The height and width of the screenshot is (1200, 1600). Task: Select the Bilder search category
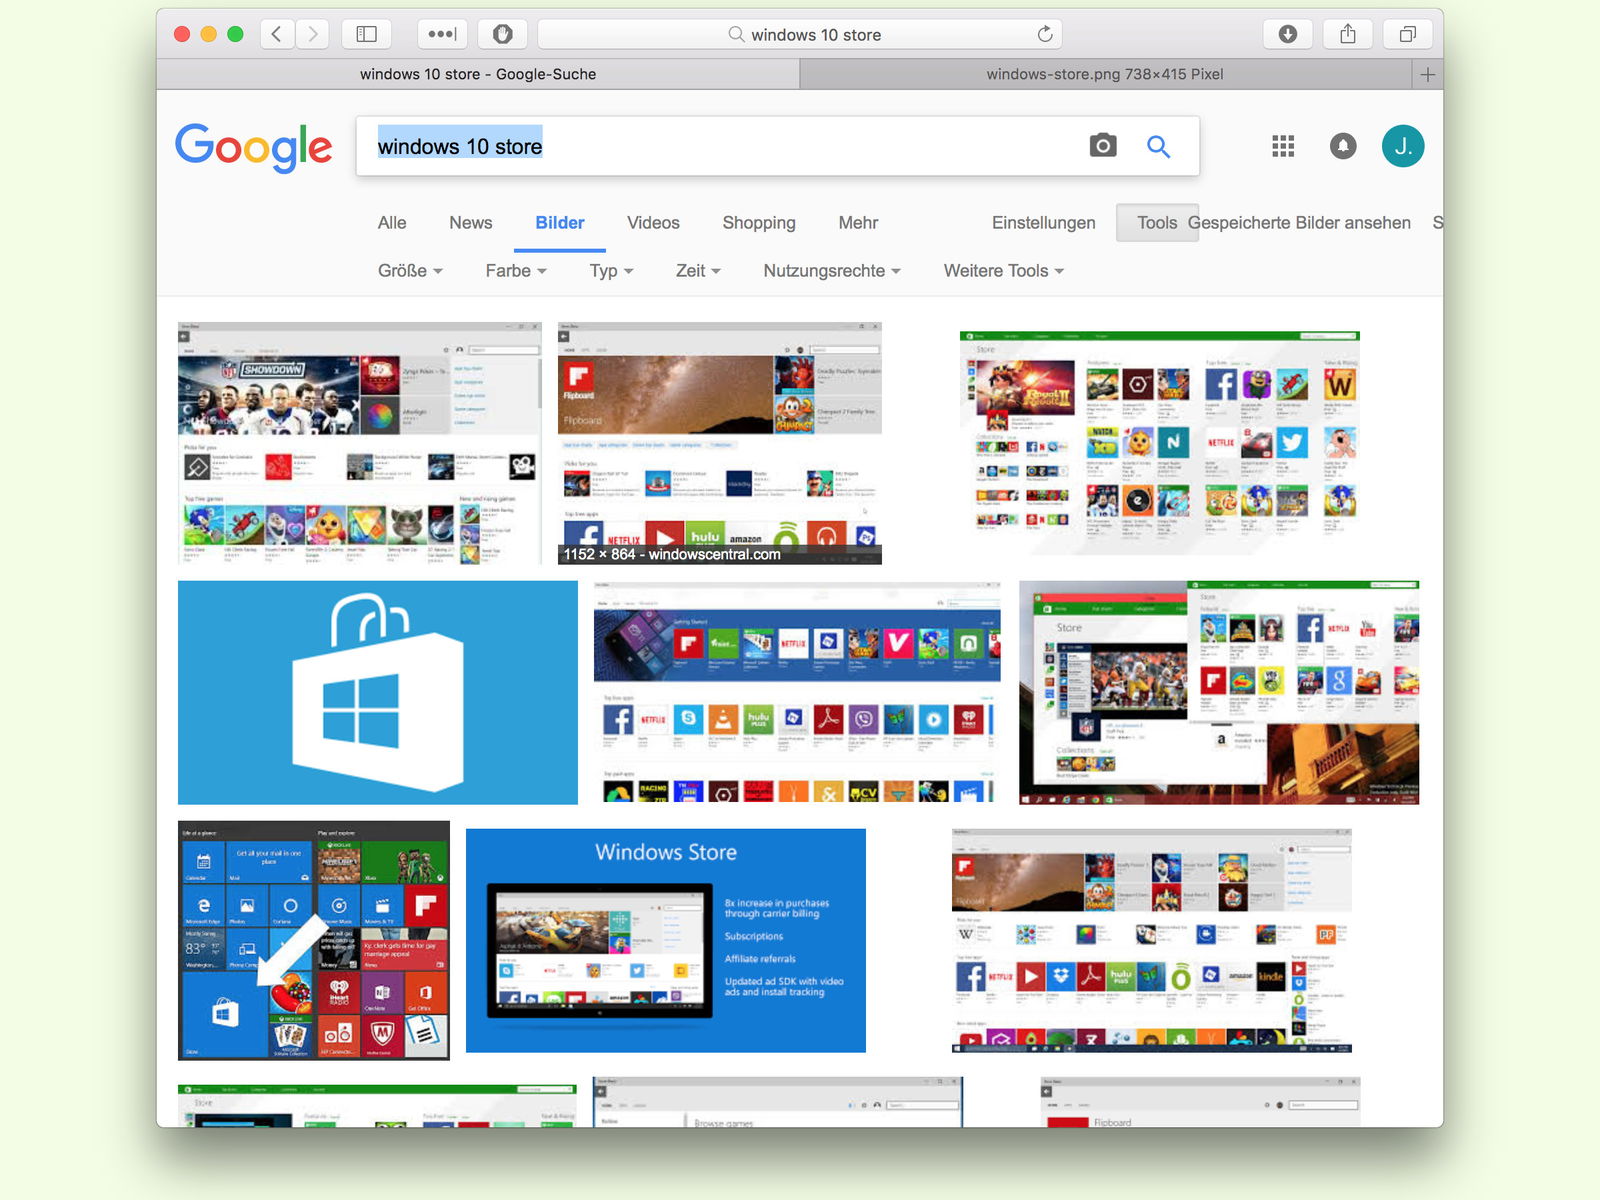(560, 223)
